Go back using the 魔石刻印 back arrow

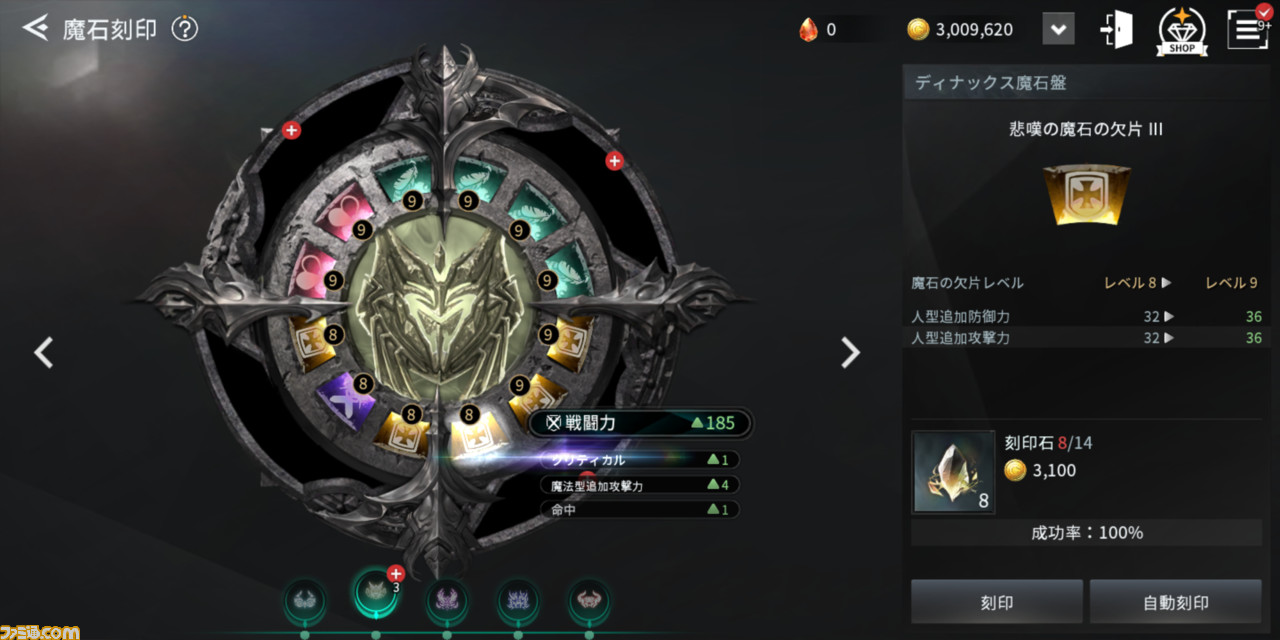coord(36,28)
